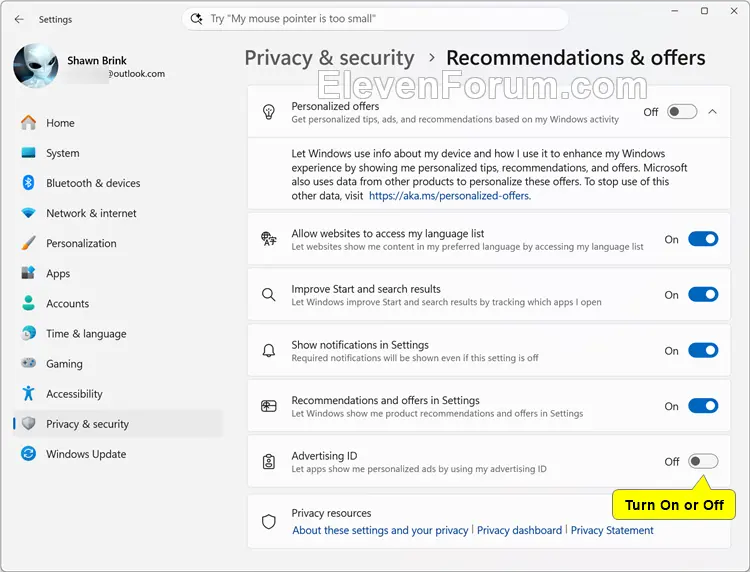
Task: Click the bell icon for notifications setting
Action: click(269, 351)
